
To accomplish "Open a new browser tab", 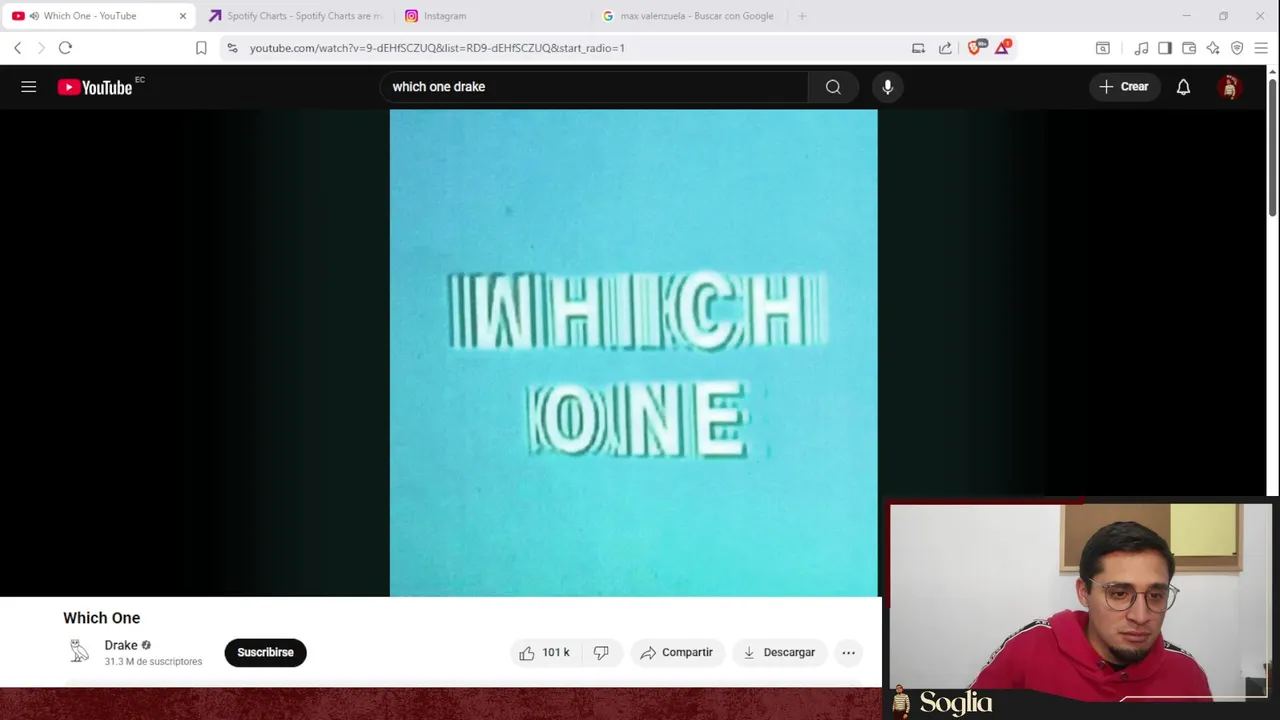I will click(802, 16).
